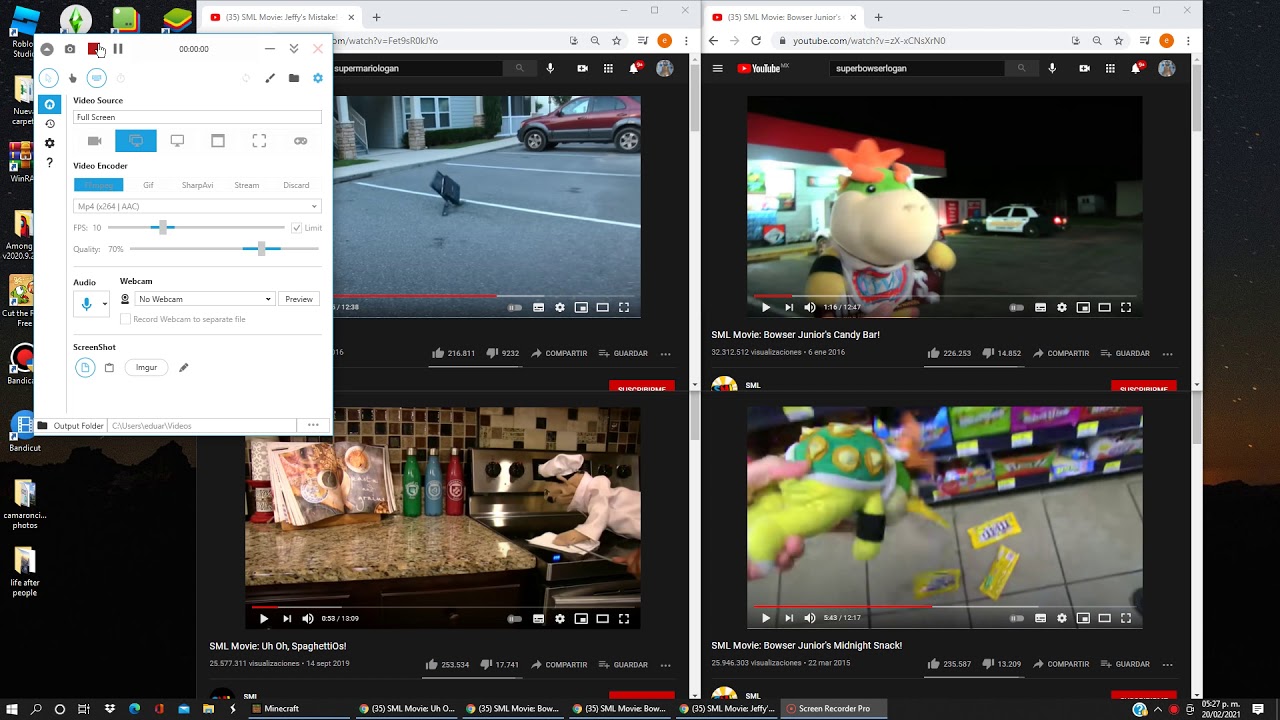Open Captura Home sidebar tab

point(49,105)
